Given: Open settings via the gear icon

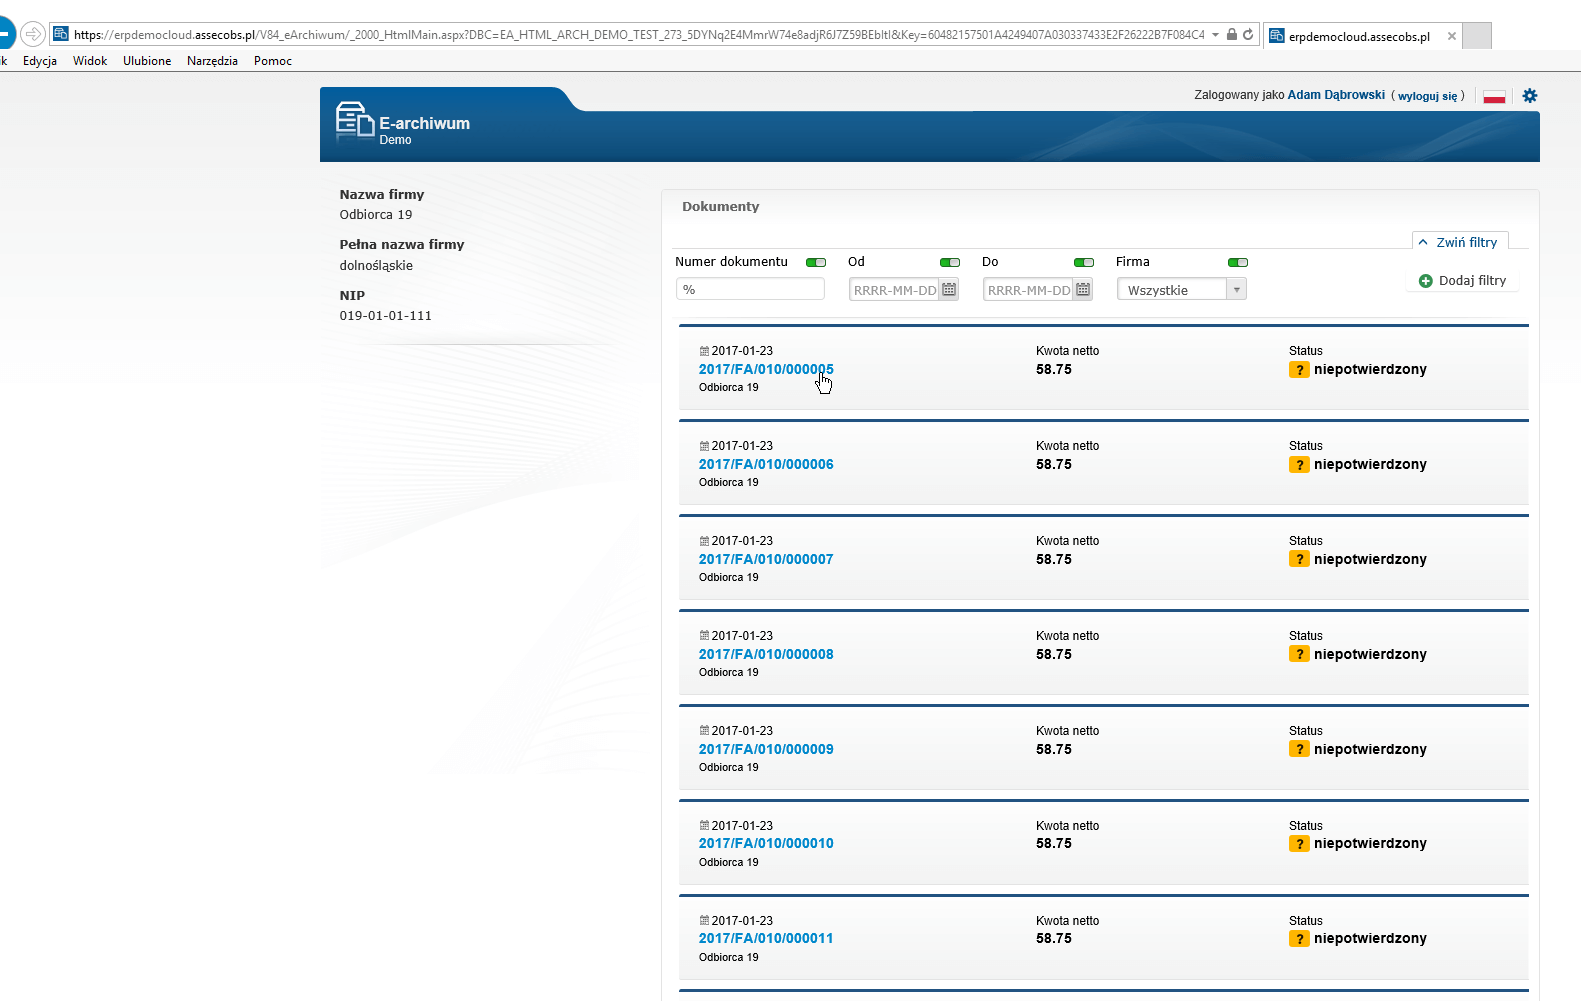Looking at the screenshot, I should point(1530,96).
